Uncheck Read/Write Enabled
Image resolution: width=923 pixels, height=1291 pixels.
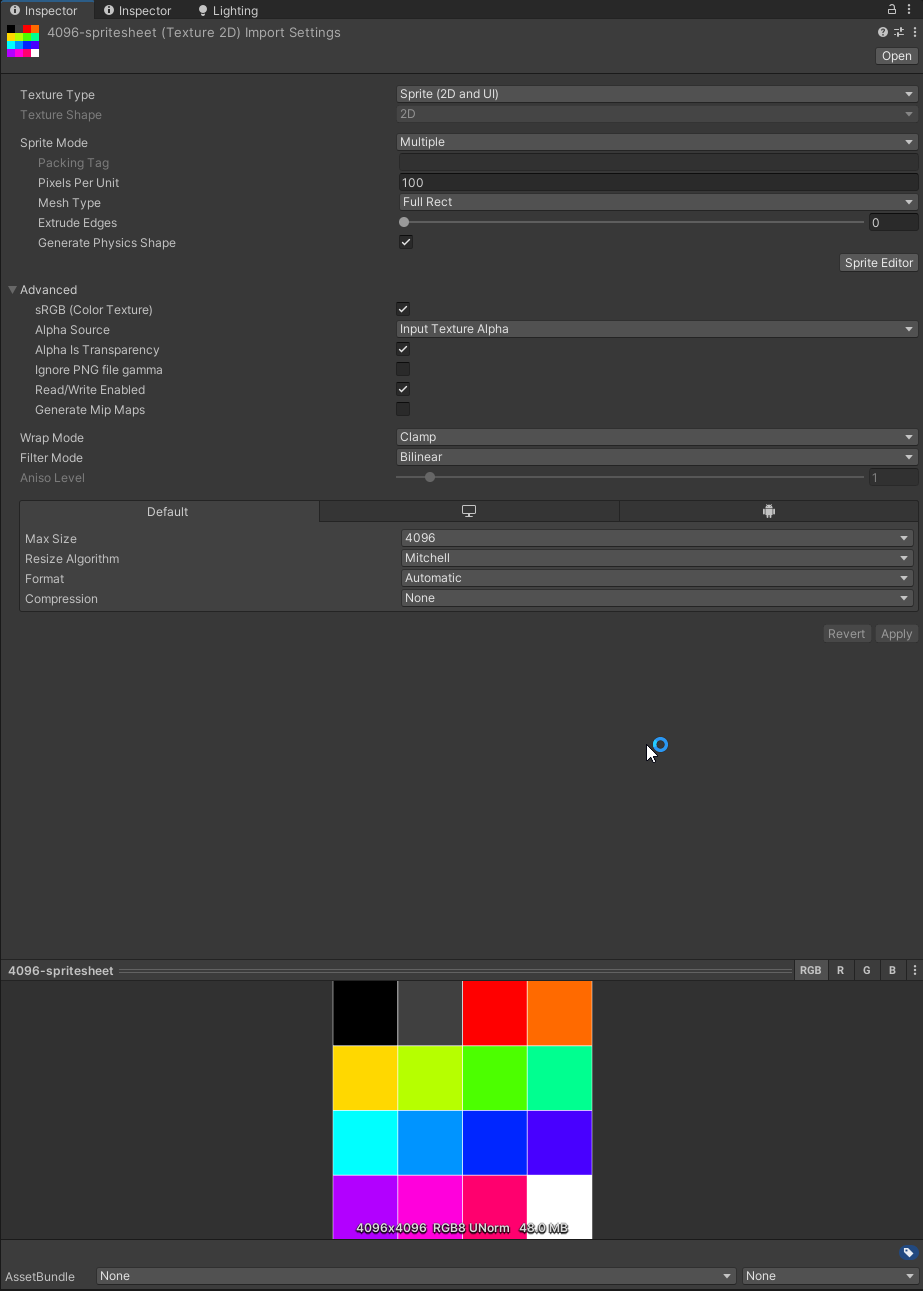402,389
